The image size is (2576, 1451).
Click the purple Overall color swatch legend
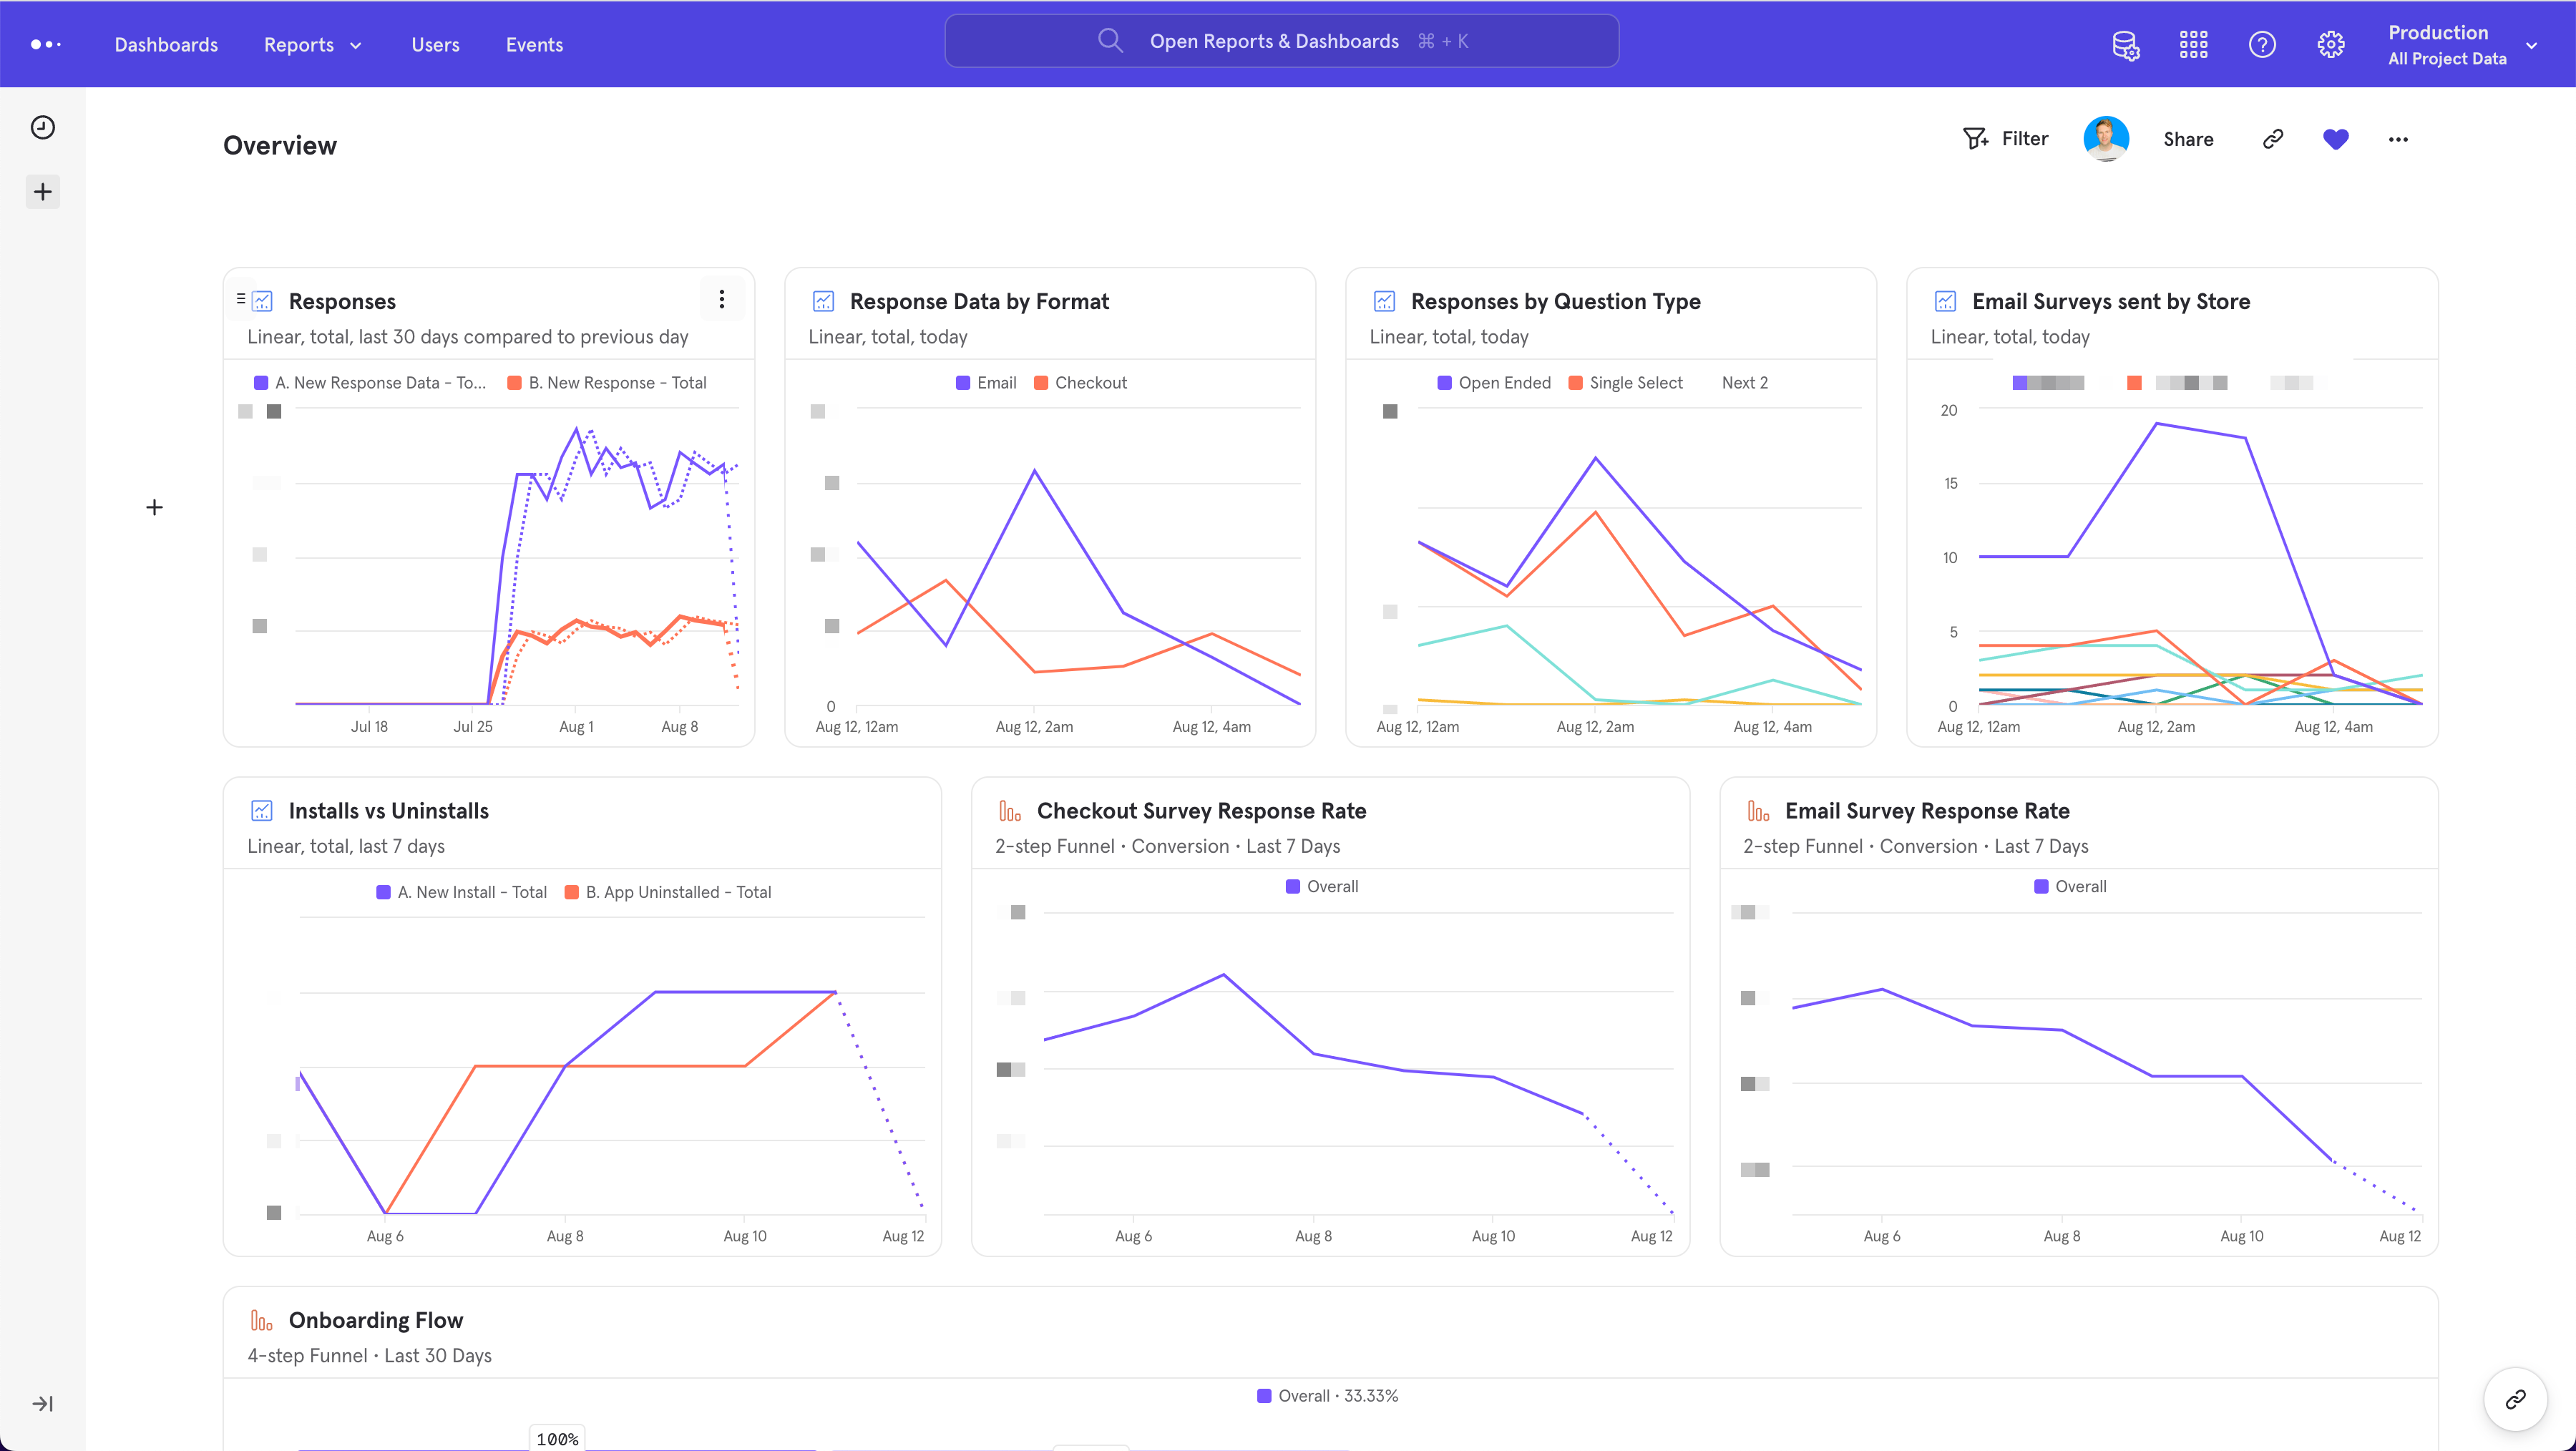1292,886
